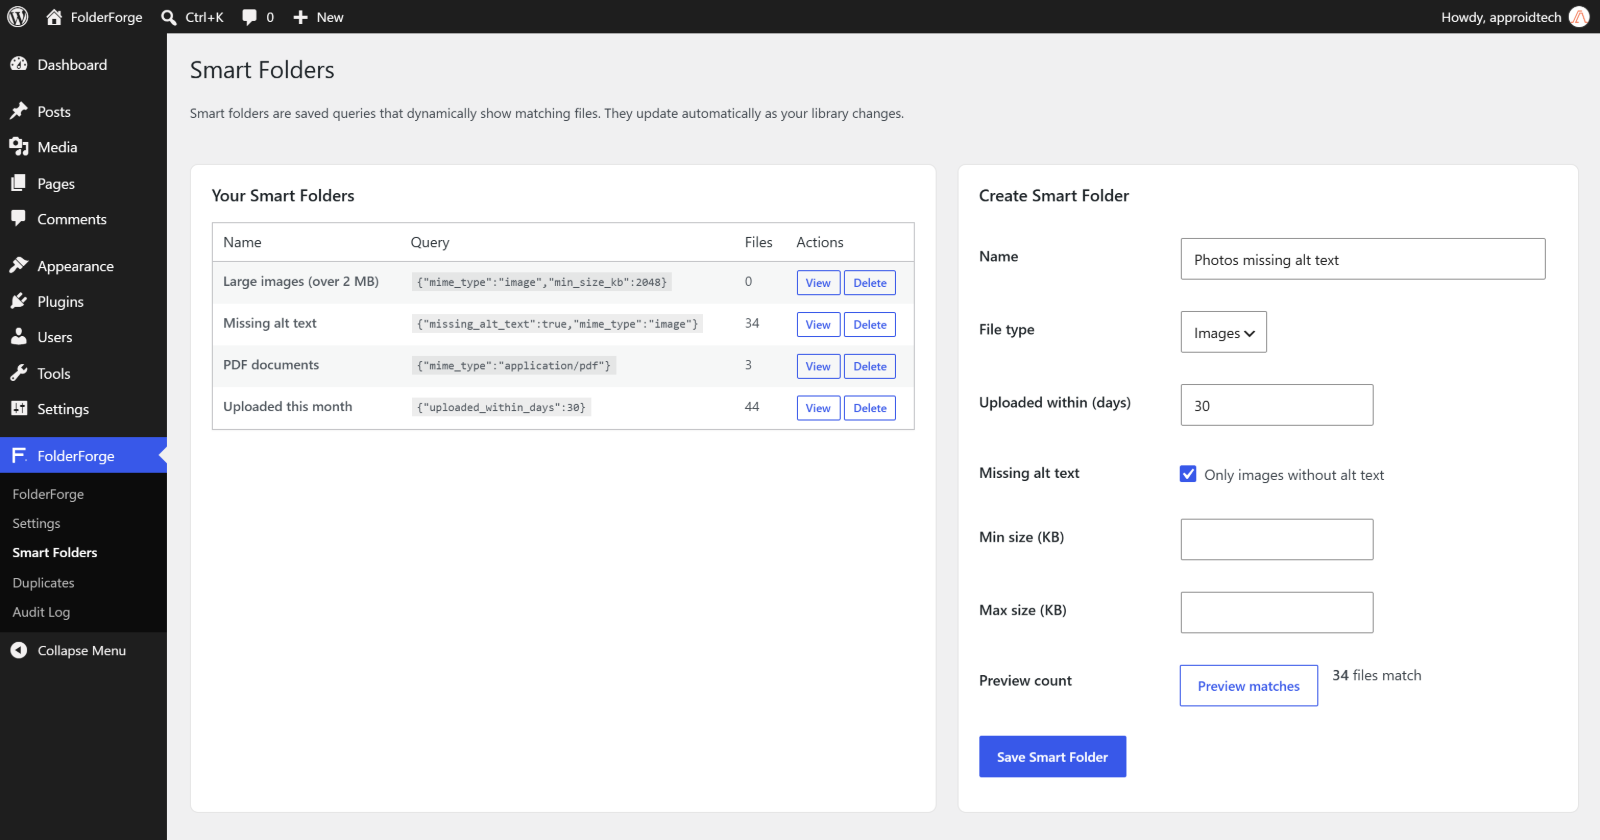Screen dimensions: 1600x840
Task: Focus the smart folder Name field
Action: coord(1363,259)
